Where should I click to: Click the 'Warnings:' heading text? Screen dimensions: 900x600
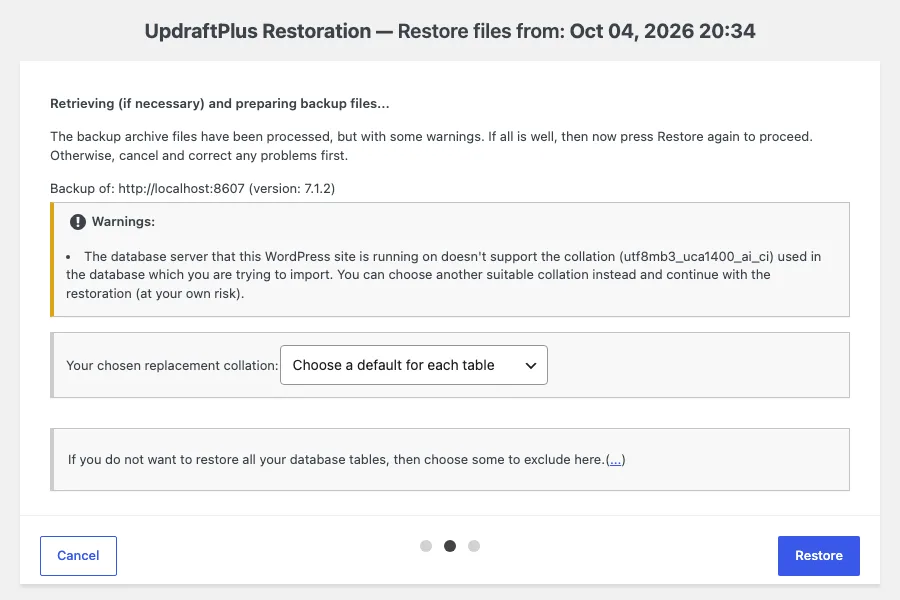point(123,222)
